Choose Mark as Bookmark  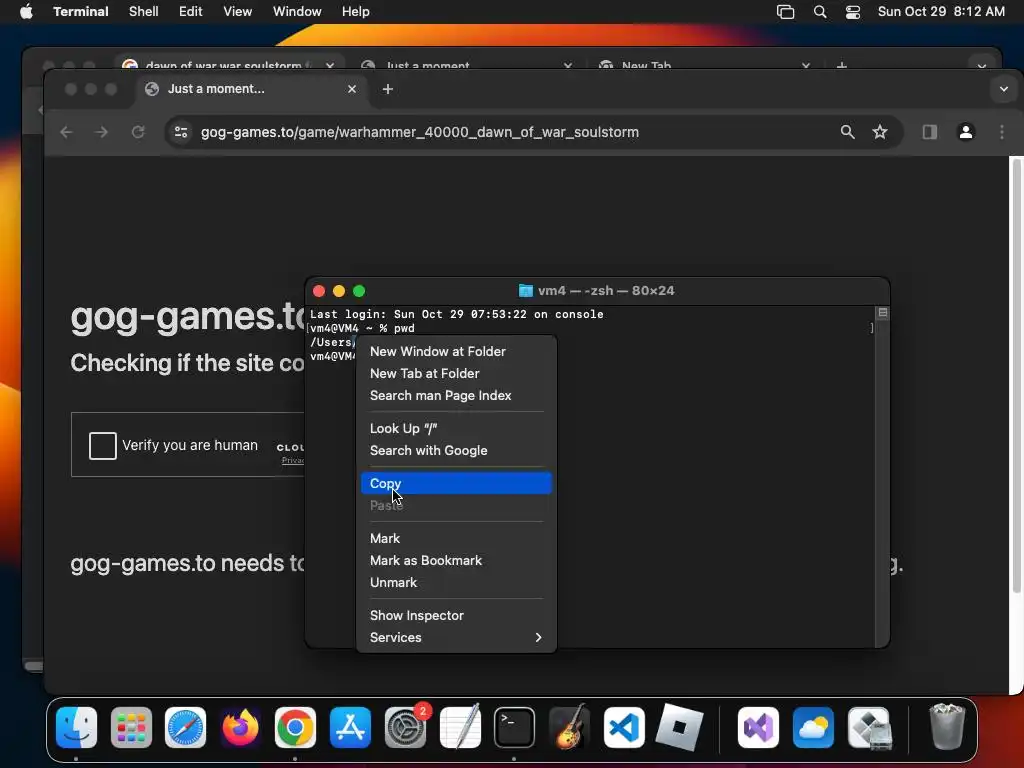coord(456,560)
